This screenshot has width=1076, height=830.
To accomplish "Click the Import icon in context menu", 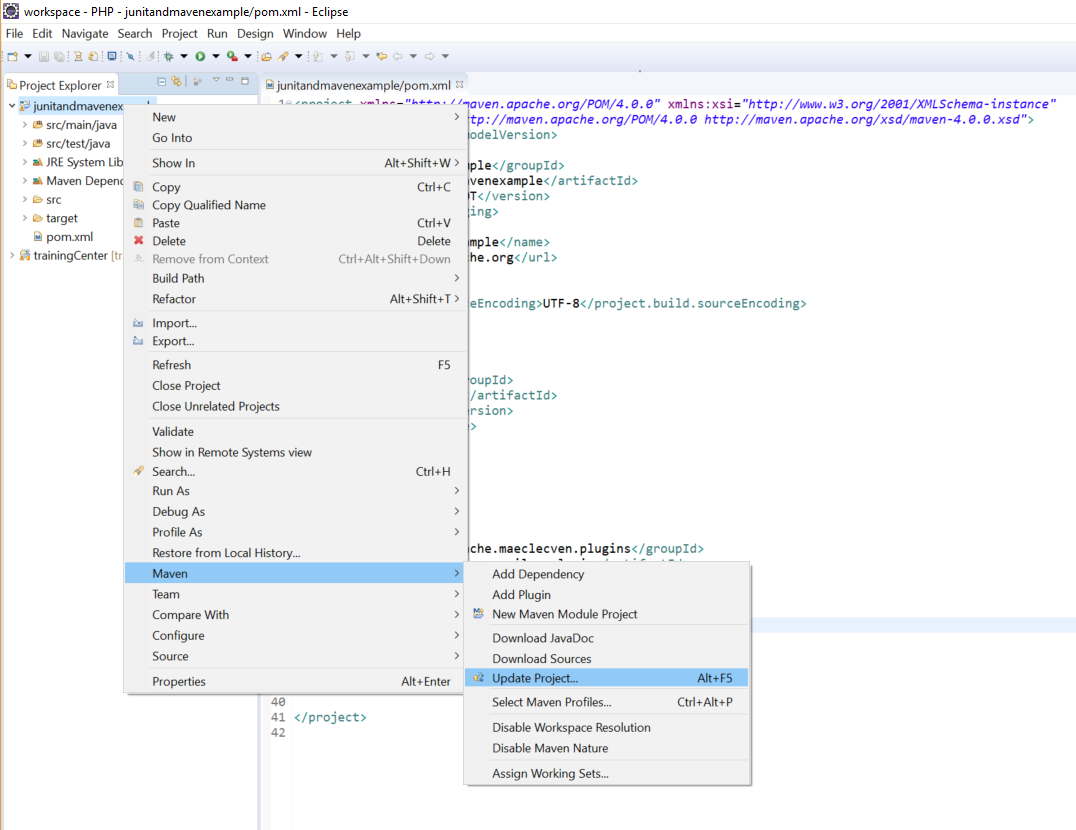I will [139, 322].
